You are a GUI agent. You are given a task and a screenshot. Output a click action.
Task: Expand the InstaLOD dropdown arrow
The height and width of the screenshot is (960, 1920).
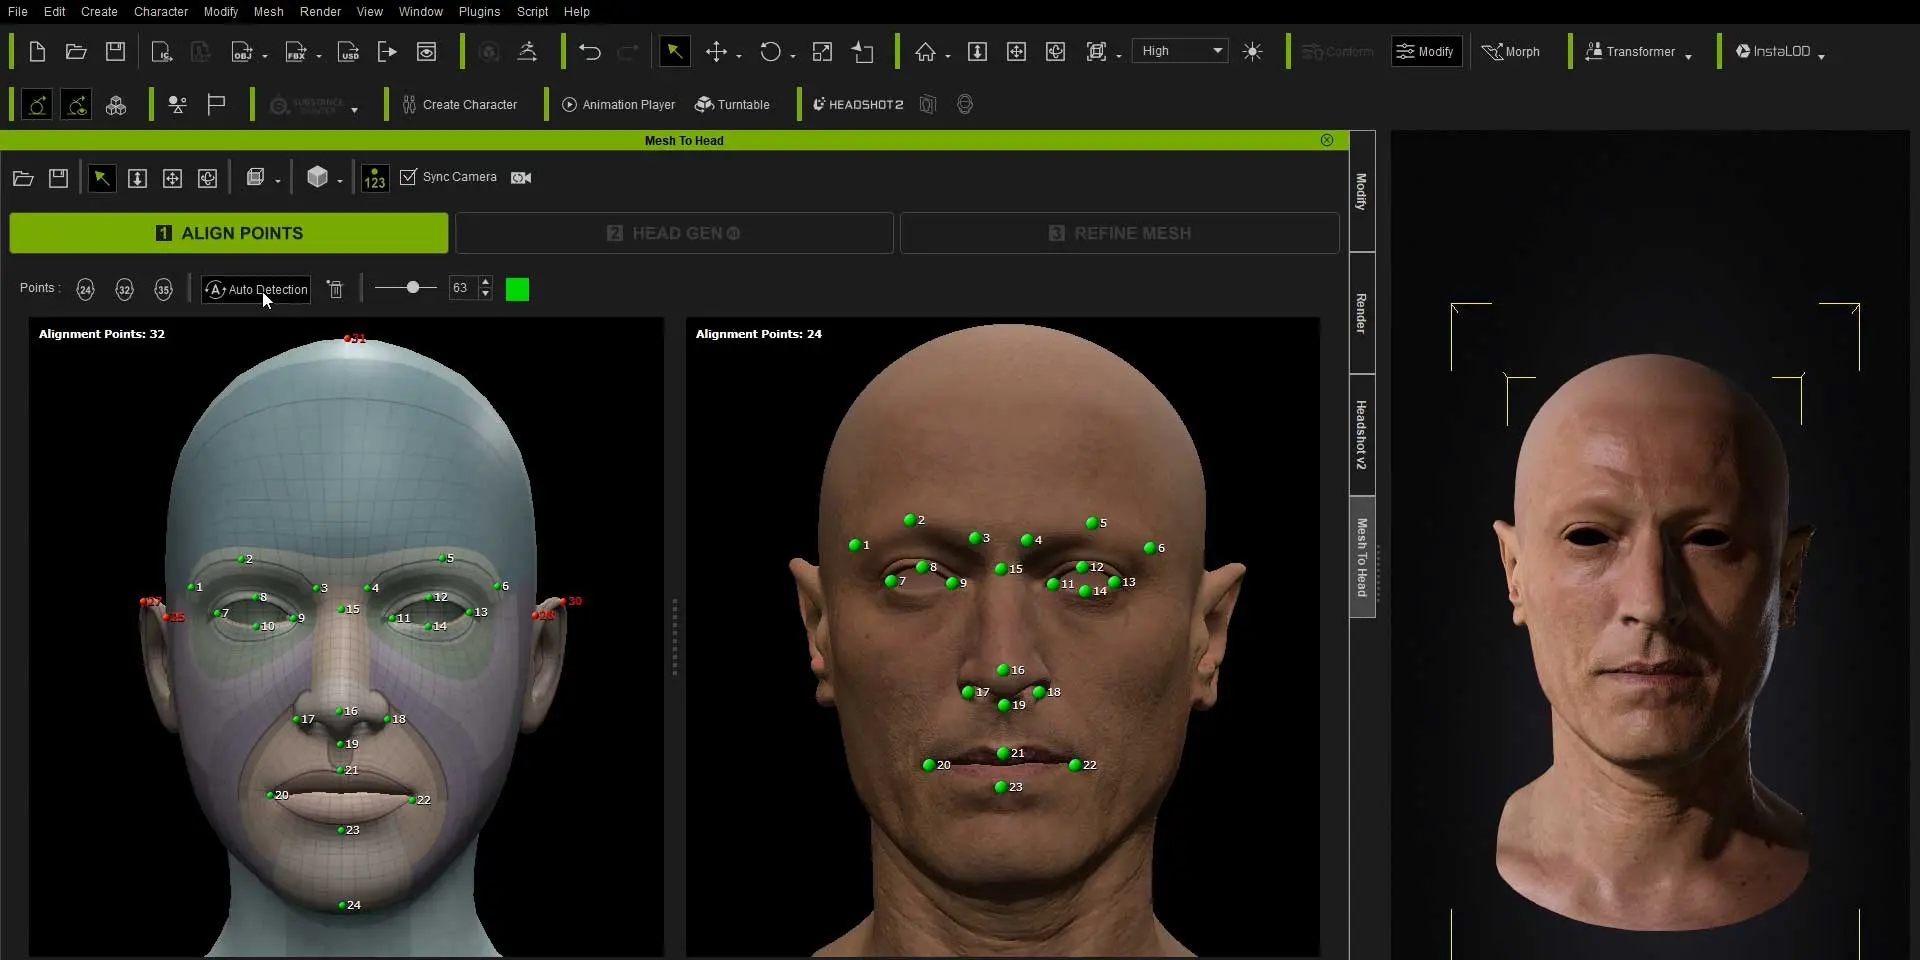tap(1821, 56)
